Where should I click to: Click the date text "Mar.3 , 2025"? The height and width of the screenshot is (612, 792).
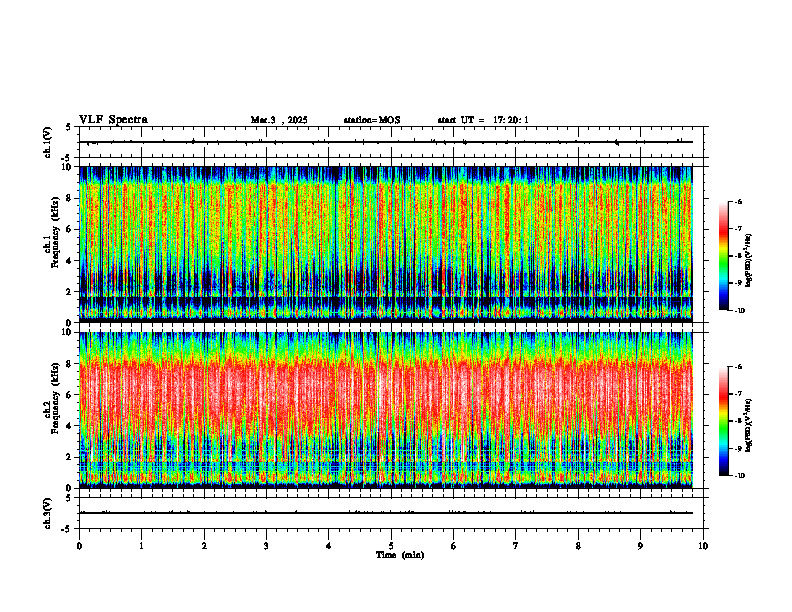pyautogui.click(x=279, y=120)
